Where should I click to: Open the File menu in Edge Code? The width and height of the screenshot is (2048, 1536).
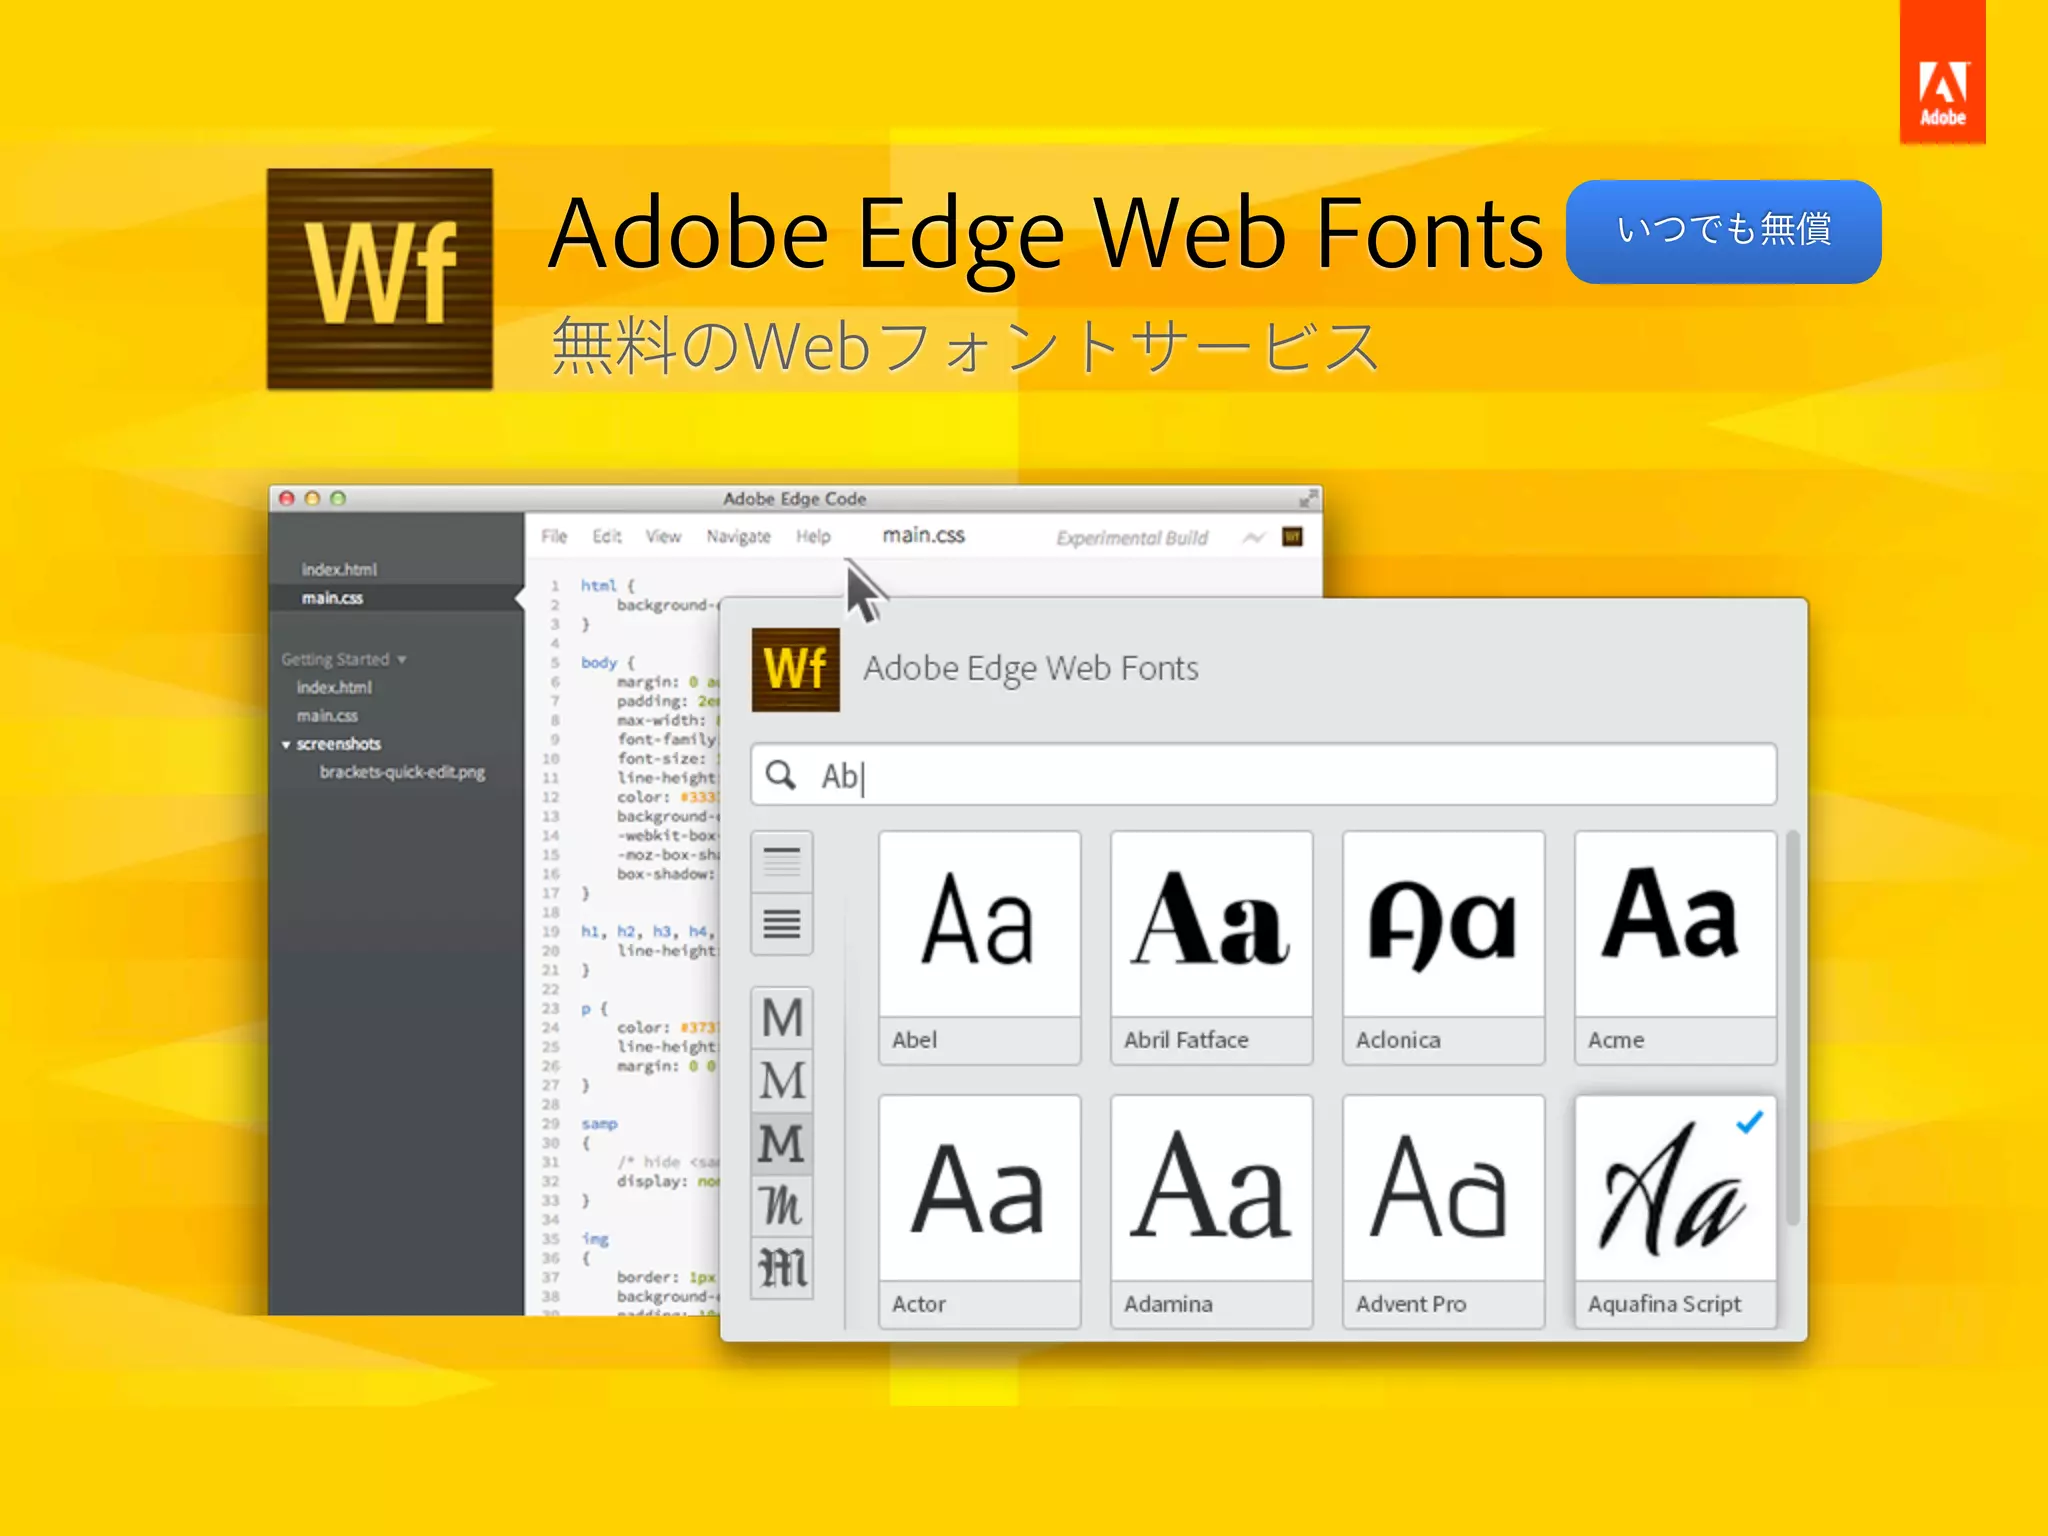(x=554, y=537)
